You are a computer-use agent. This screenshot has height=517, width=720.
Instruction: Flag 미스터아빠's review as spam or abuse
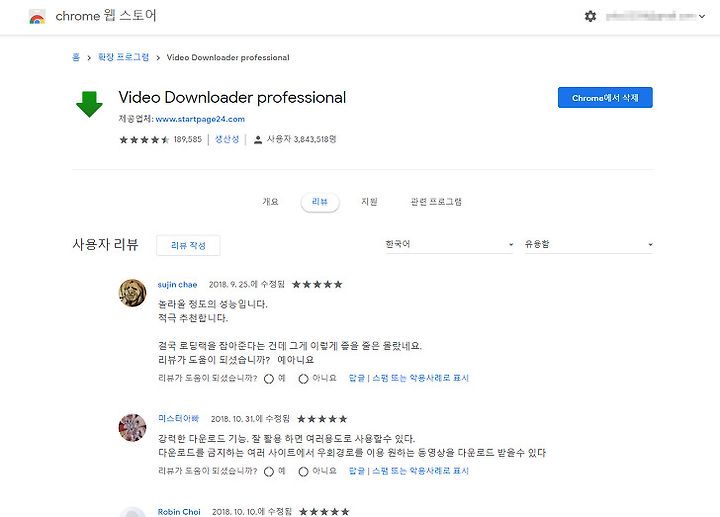(x=420, y=471)
